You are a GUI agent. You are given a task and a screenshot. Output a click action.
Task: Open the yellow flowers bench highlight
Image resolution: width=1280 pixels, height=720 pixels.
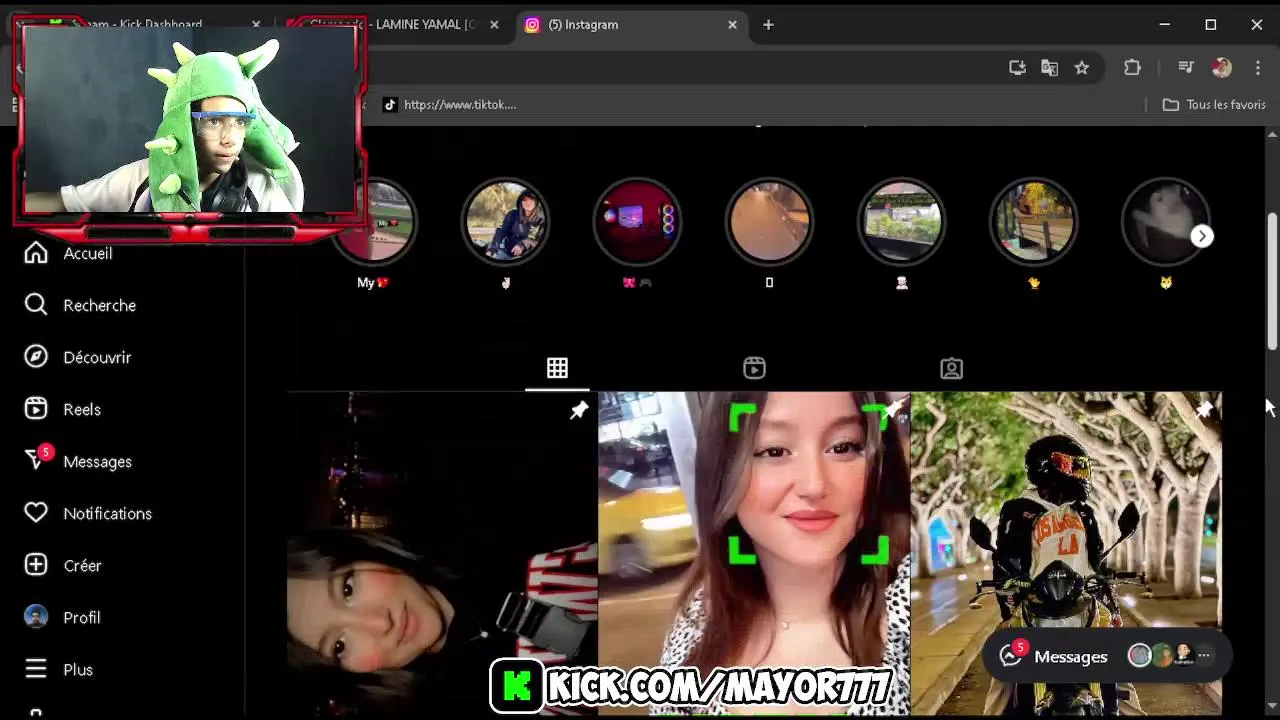click(x=1033, y=222)
